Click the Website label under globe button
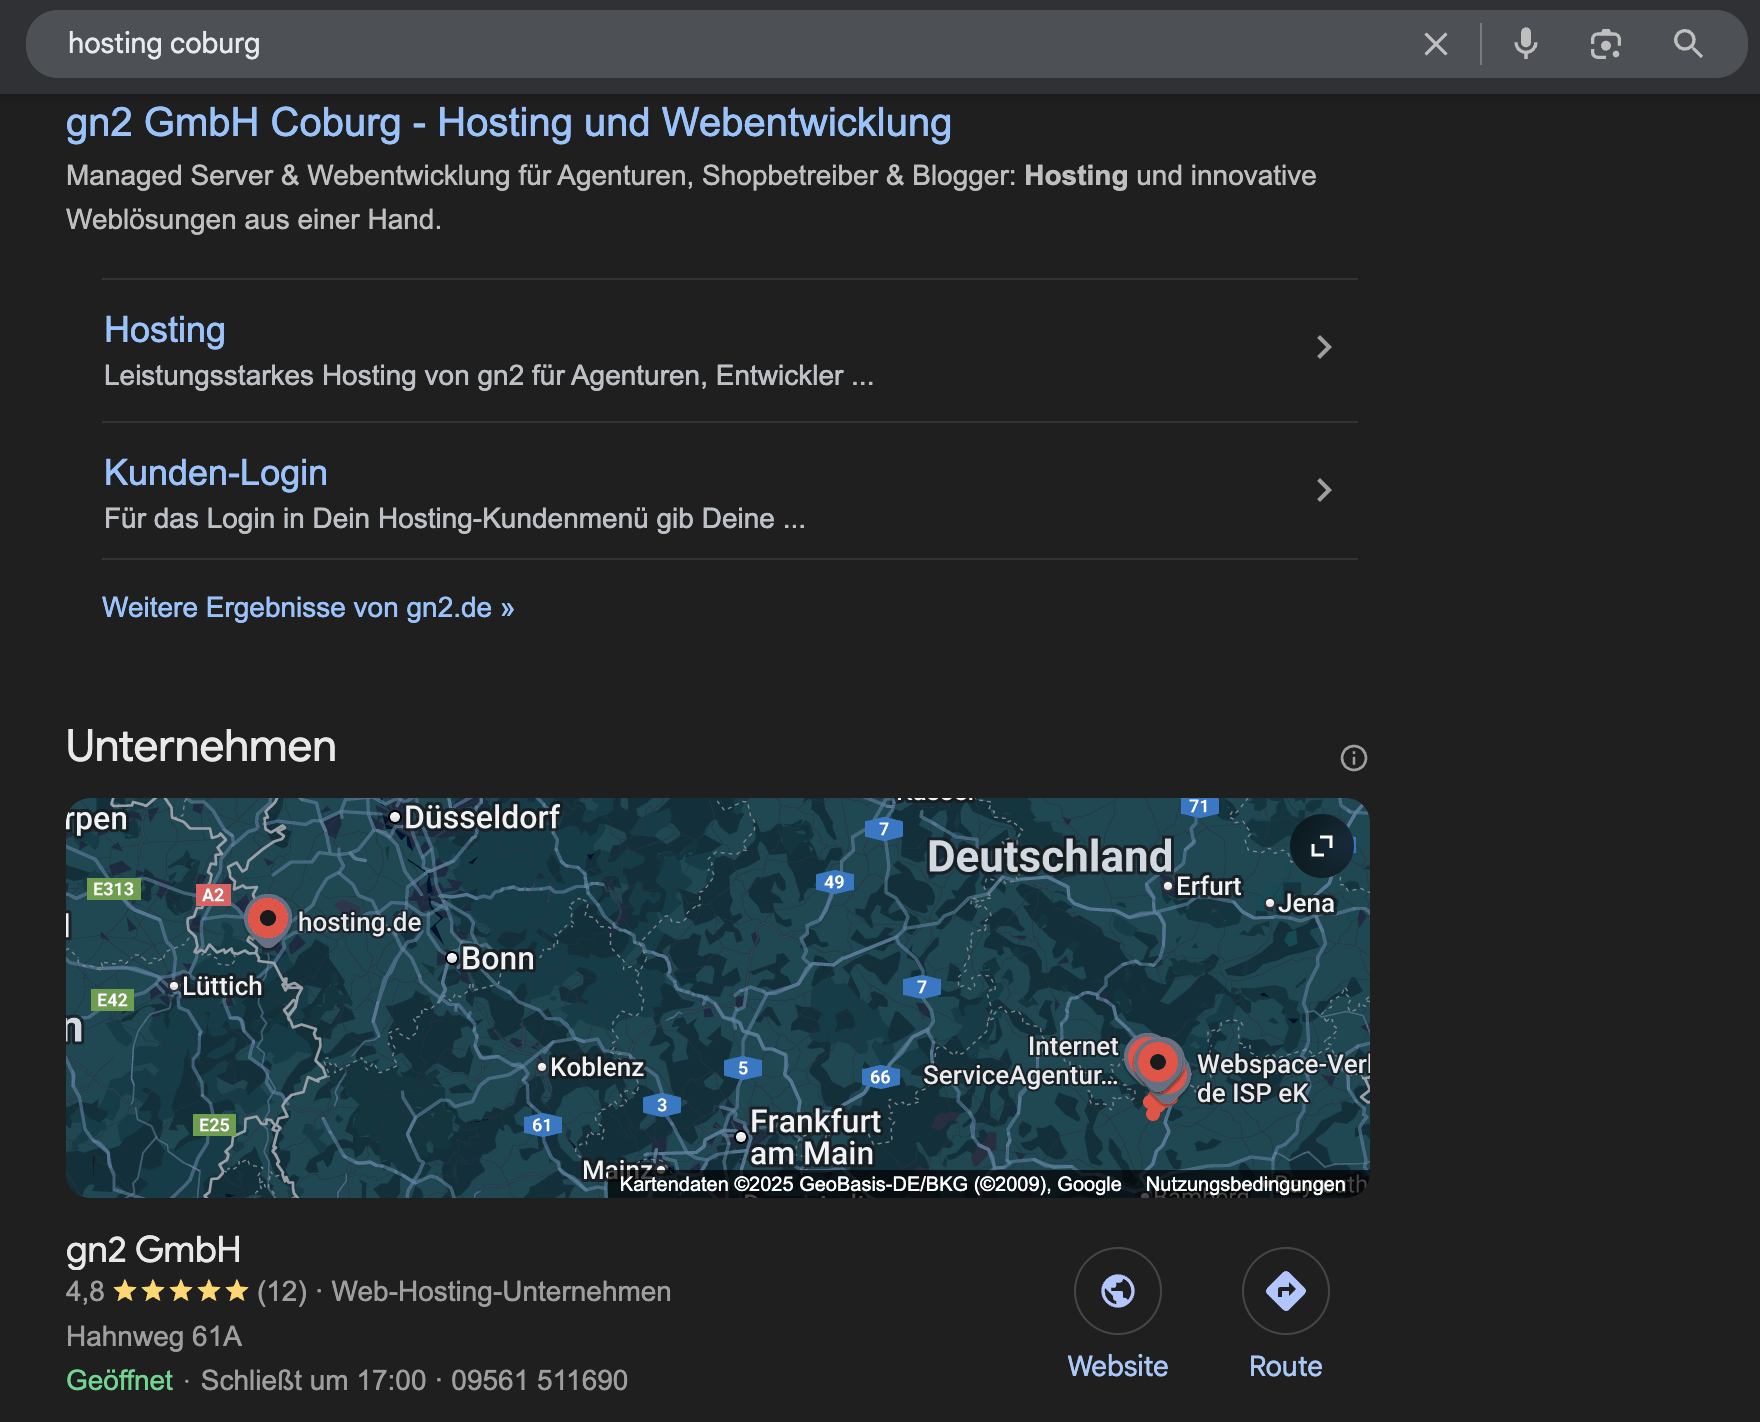The height and width of the screenshot is (1422, 1760). (x=1117, y=1366)
